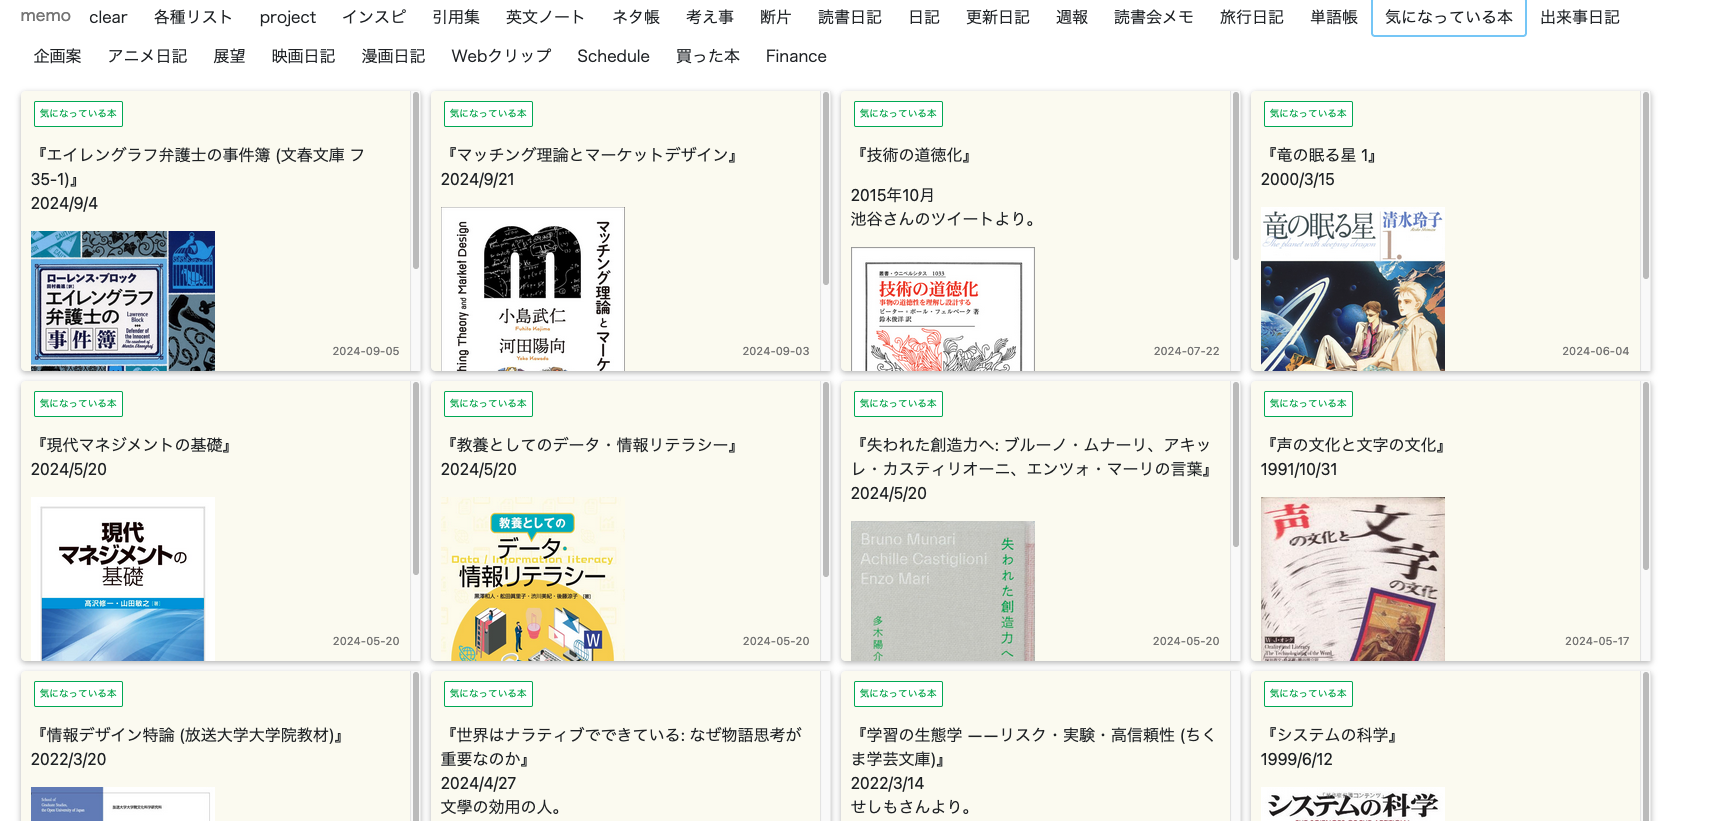Go to Webクリップ tab

(501, 56)
